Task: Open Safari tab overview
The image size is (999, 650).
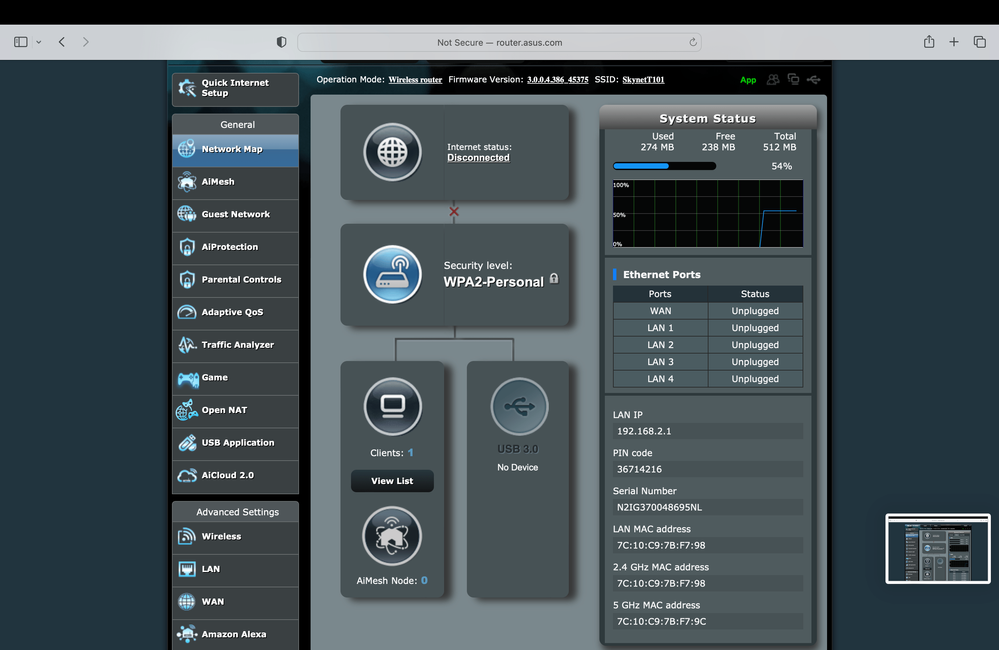Action: click(x=979, y=42)
